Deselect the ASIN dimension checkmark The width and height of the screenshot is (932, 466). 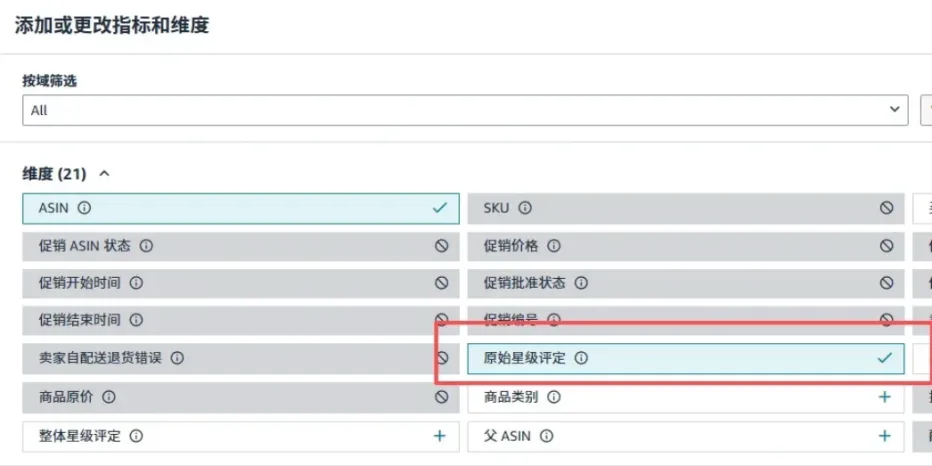click(440, 208)
